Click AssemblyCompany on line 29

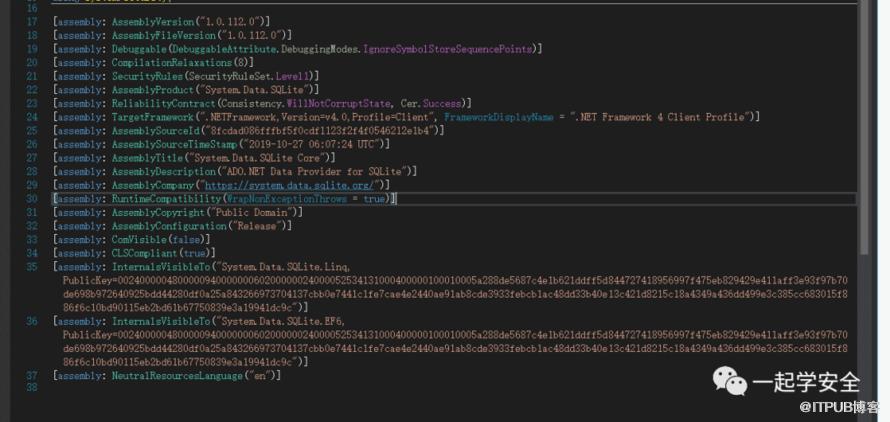coord(153,185)
